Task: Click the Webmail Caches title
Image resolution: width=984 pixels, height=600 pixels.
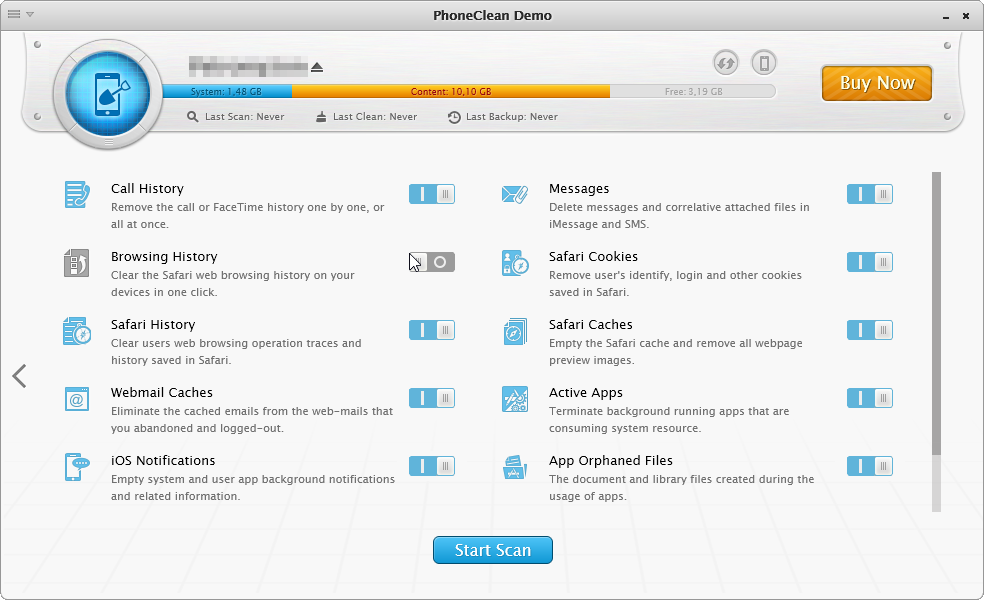Action: (x=162, y=392)
